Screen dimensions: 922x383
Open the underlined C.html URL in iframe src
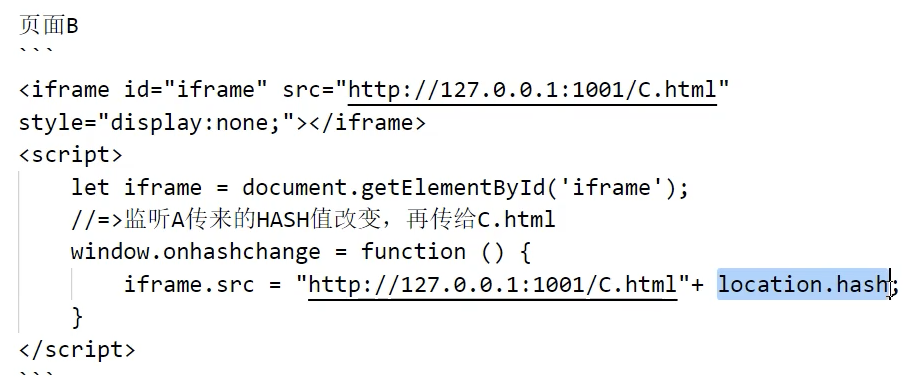(x=532, y=91)
